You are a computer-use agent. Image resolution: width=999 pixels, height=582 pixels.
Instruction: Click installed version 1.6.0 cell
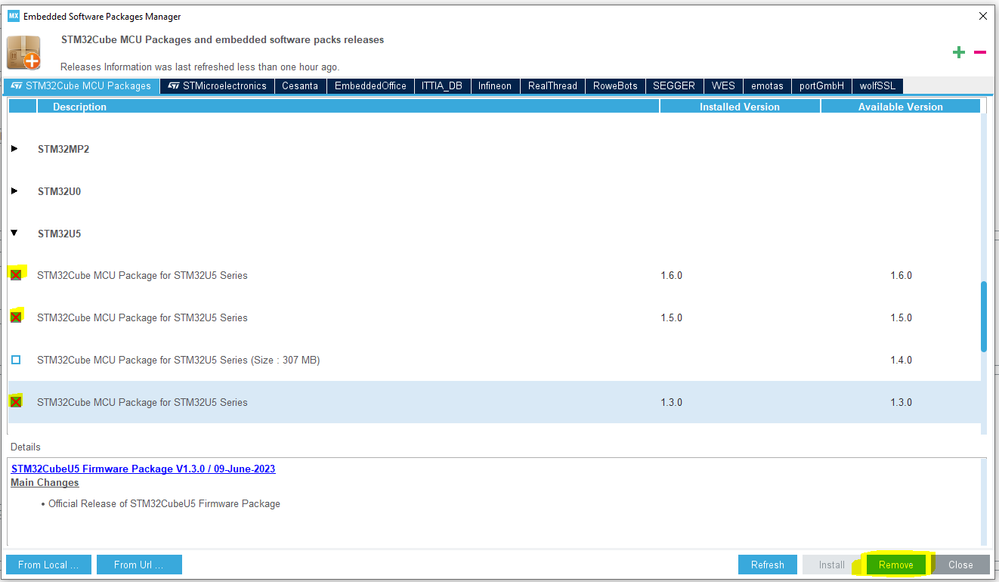point(672,275)
